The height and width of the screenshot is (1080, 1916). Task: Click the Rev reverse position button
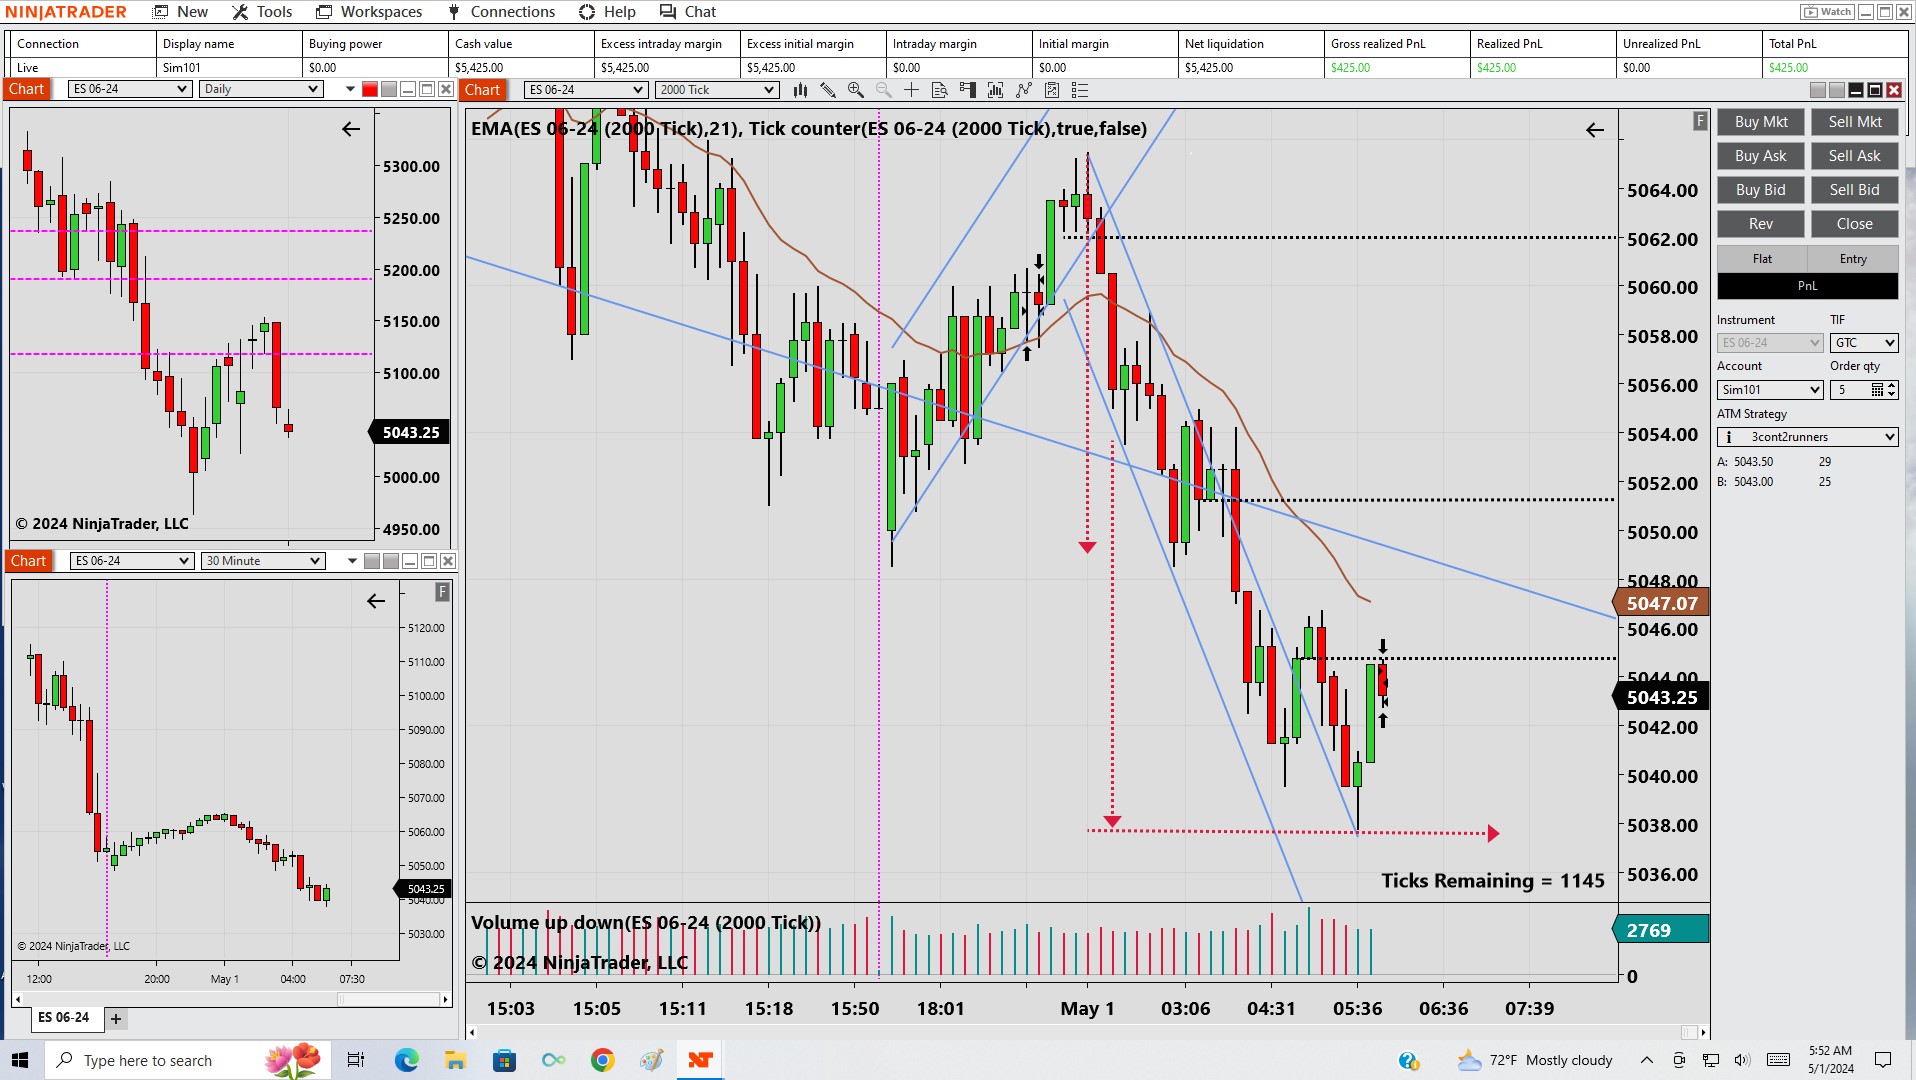click(1761, 224)
